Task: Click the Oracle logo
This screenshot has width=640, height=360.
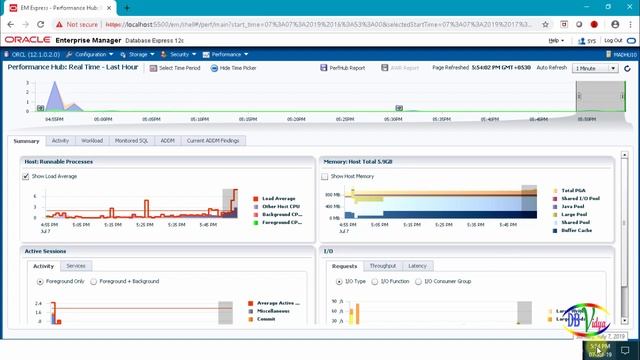Action: 28,40
